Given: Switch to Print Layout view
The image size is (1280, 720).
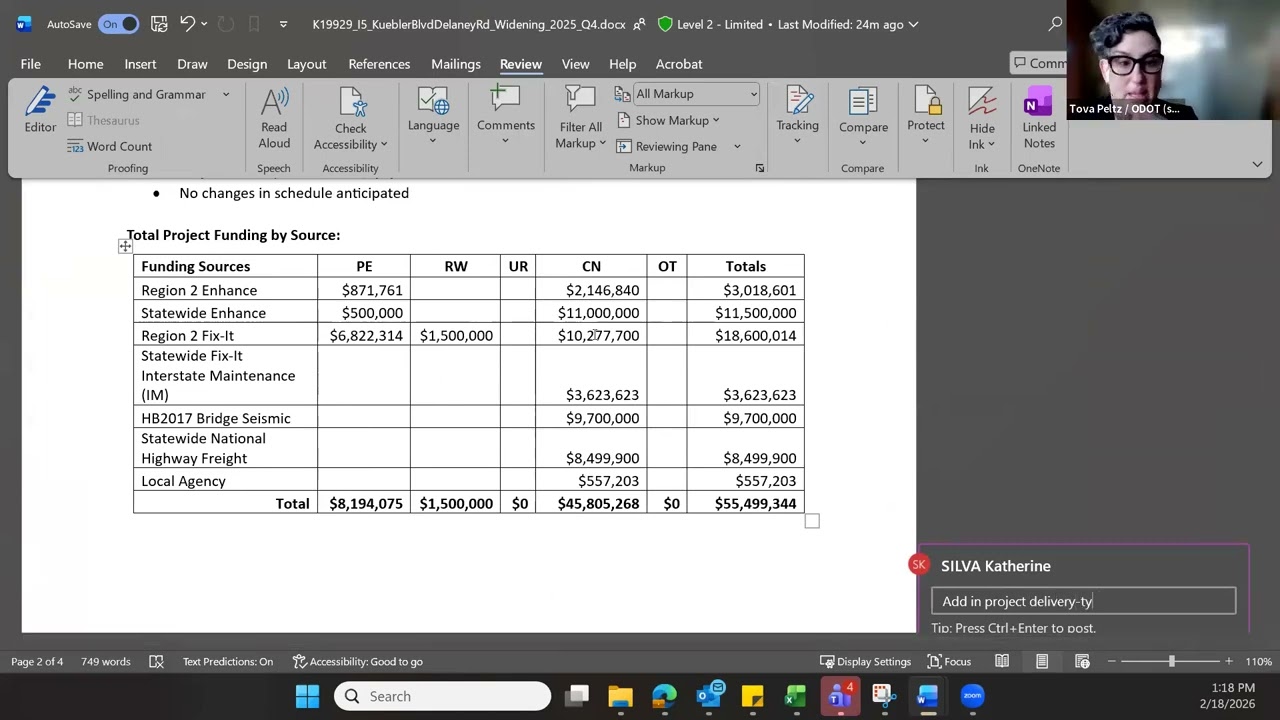Looking at the screenshot, I should pyautogui.click(x=1041, y=661).
